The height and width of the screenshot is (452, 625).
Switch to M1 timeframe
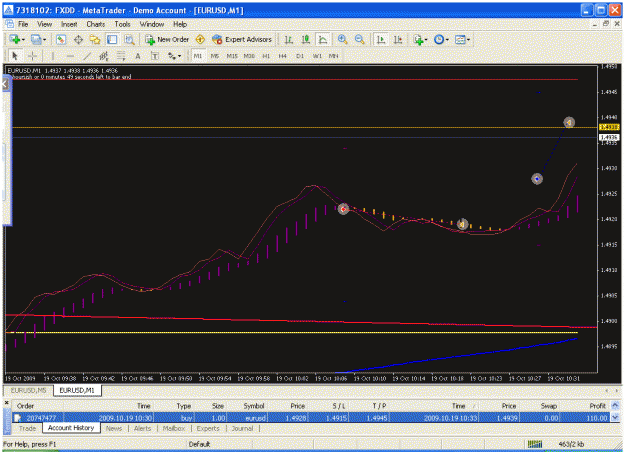(x=198, y=56)
